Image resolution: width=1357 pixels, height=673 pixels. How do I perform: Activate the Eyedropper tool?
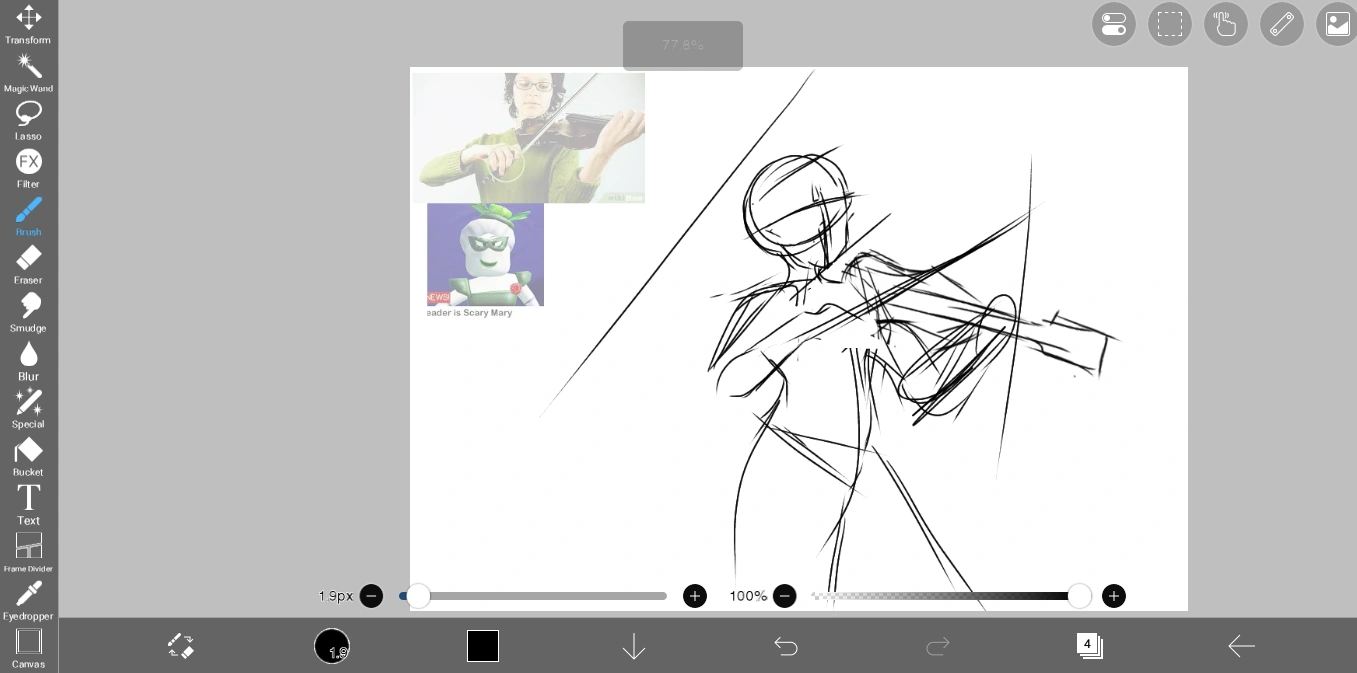28,593
